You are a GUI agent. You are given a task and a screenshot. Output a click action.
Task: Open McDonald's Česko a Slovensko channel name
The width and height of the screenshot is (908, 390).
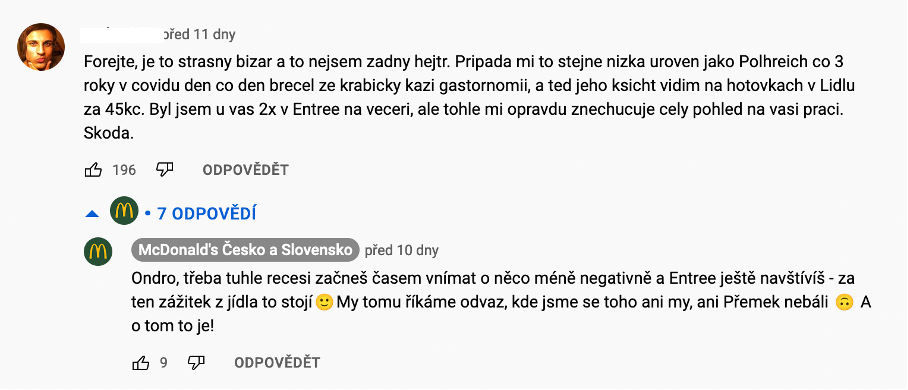coord(246,250)
